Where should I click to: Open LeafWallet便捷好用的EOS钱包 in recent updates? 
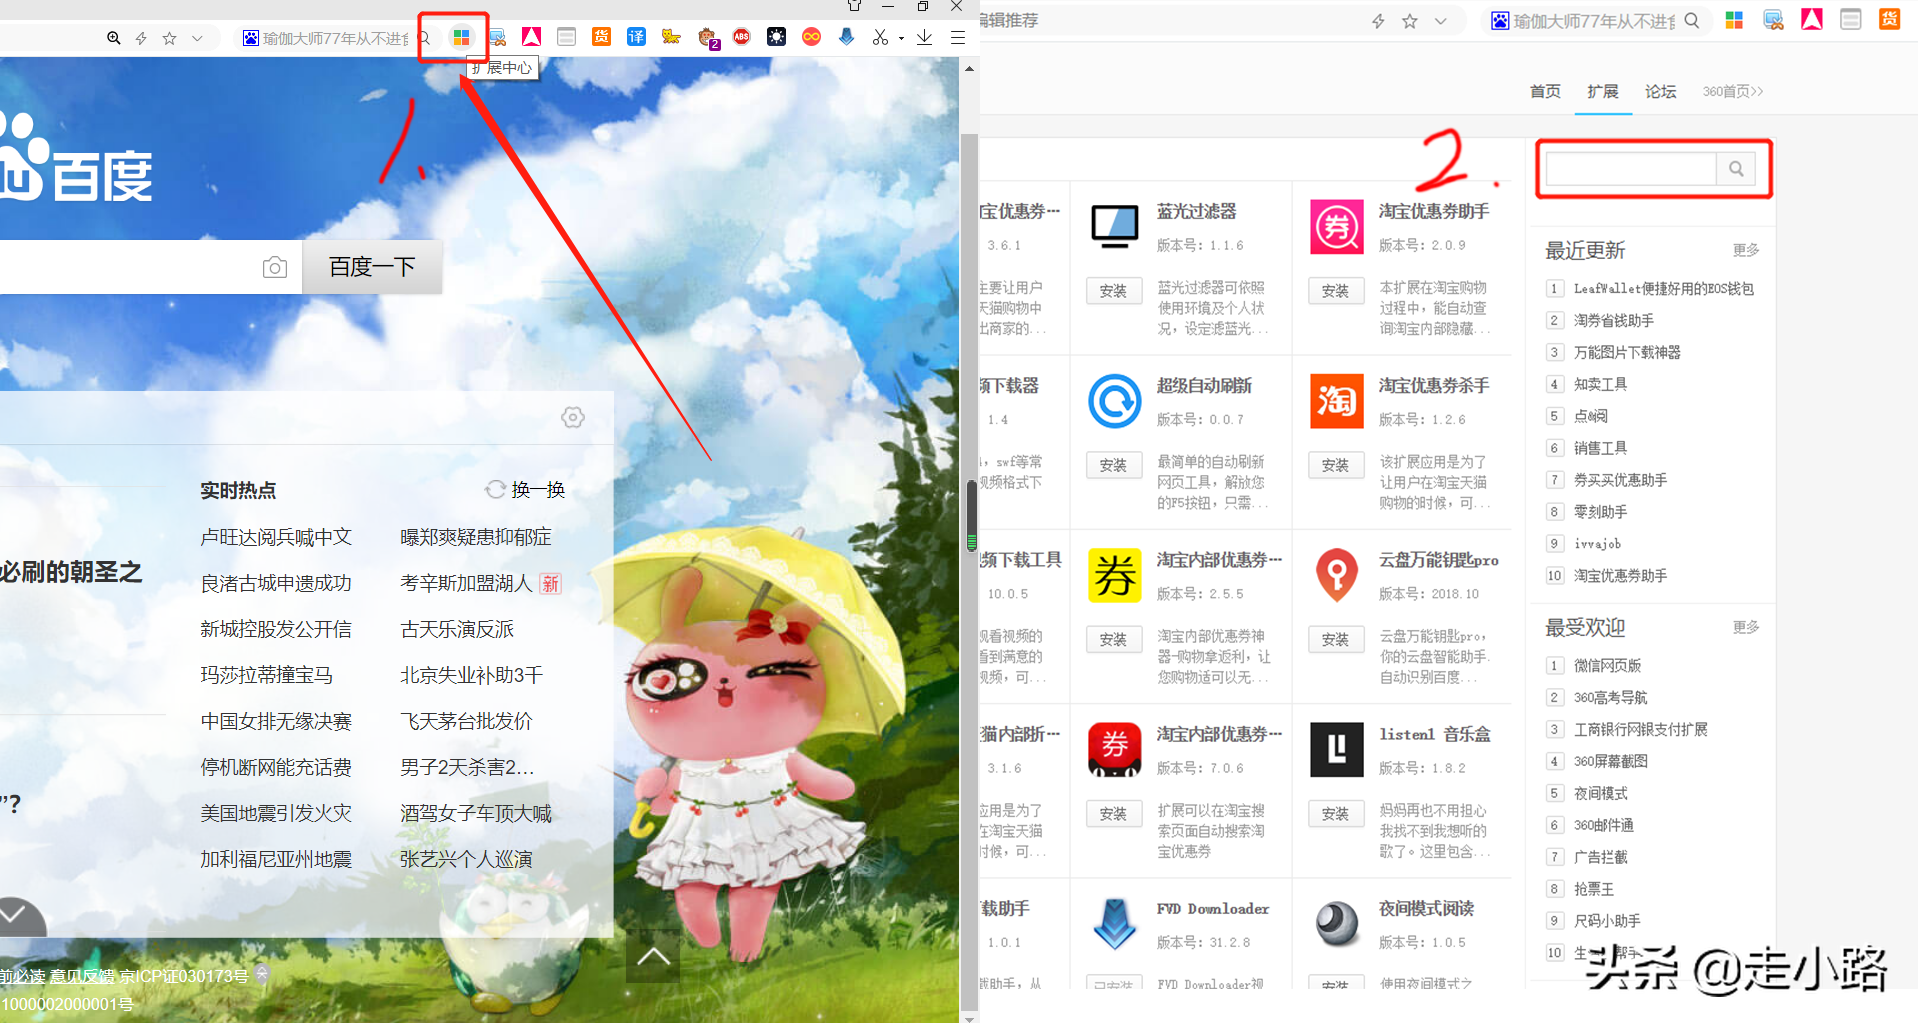(x=1664, y=288)
